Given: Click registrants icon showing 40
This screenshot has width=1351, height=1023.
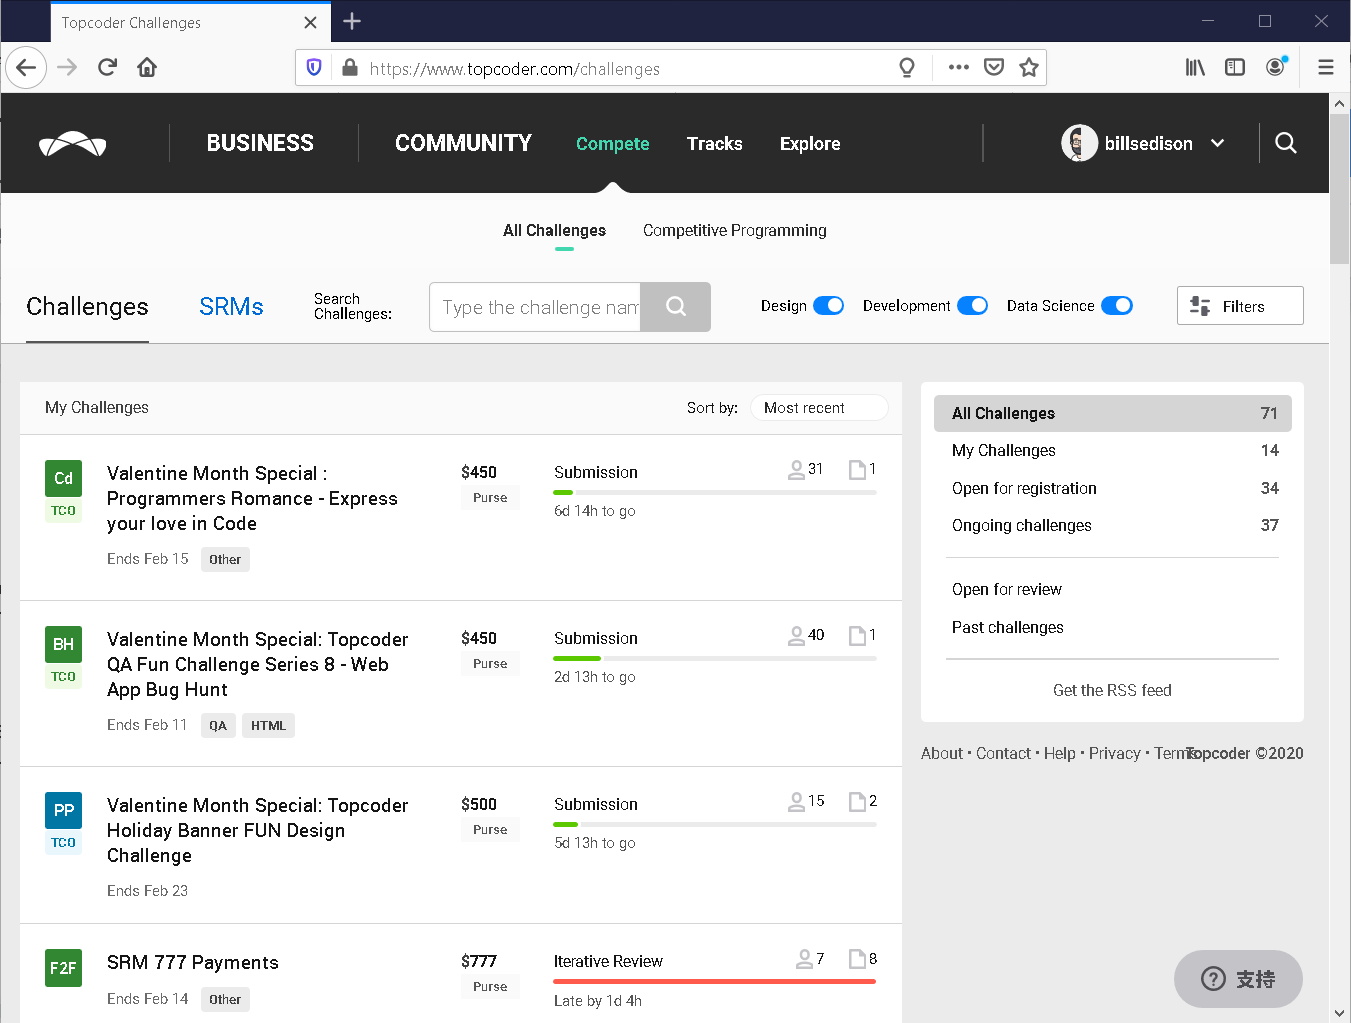Looking at the screenshot, I should (796, 635).
